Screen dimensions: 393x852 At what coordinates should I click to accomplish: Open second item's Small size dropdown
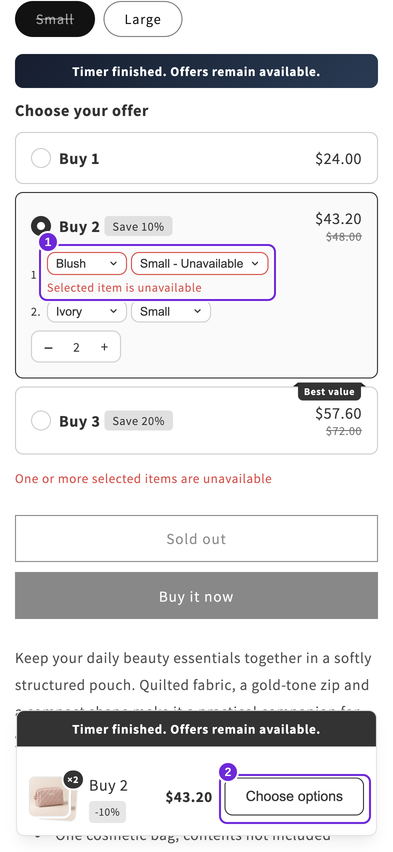click(171, 311)
